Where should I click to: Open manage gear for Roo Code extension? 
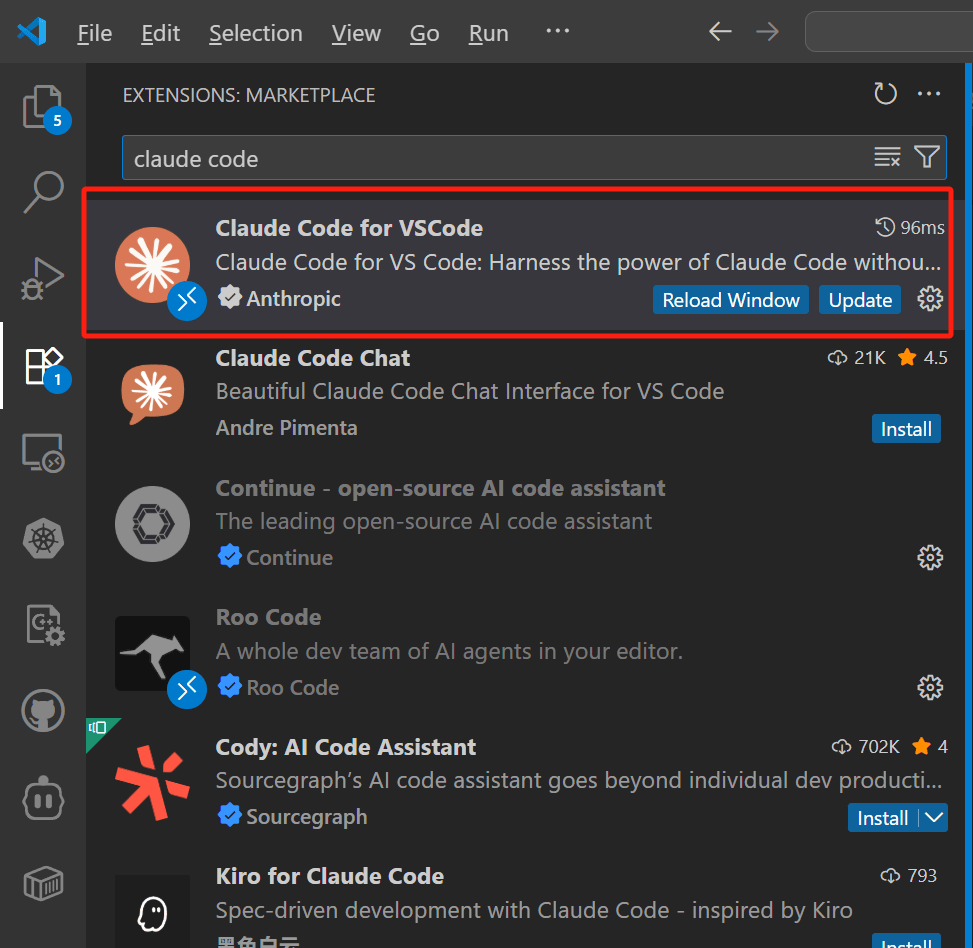pos(930,687)
